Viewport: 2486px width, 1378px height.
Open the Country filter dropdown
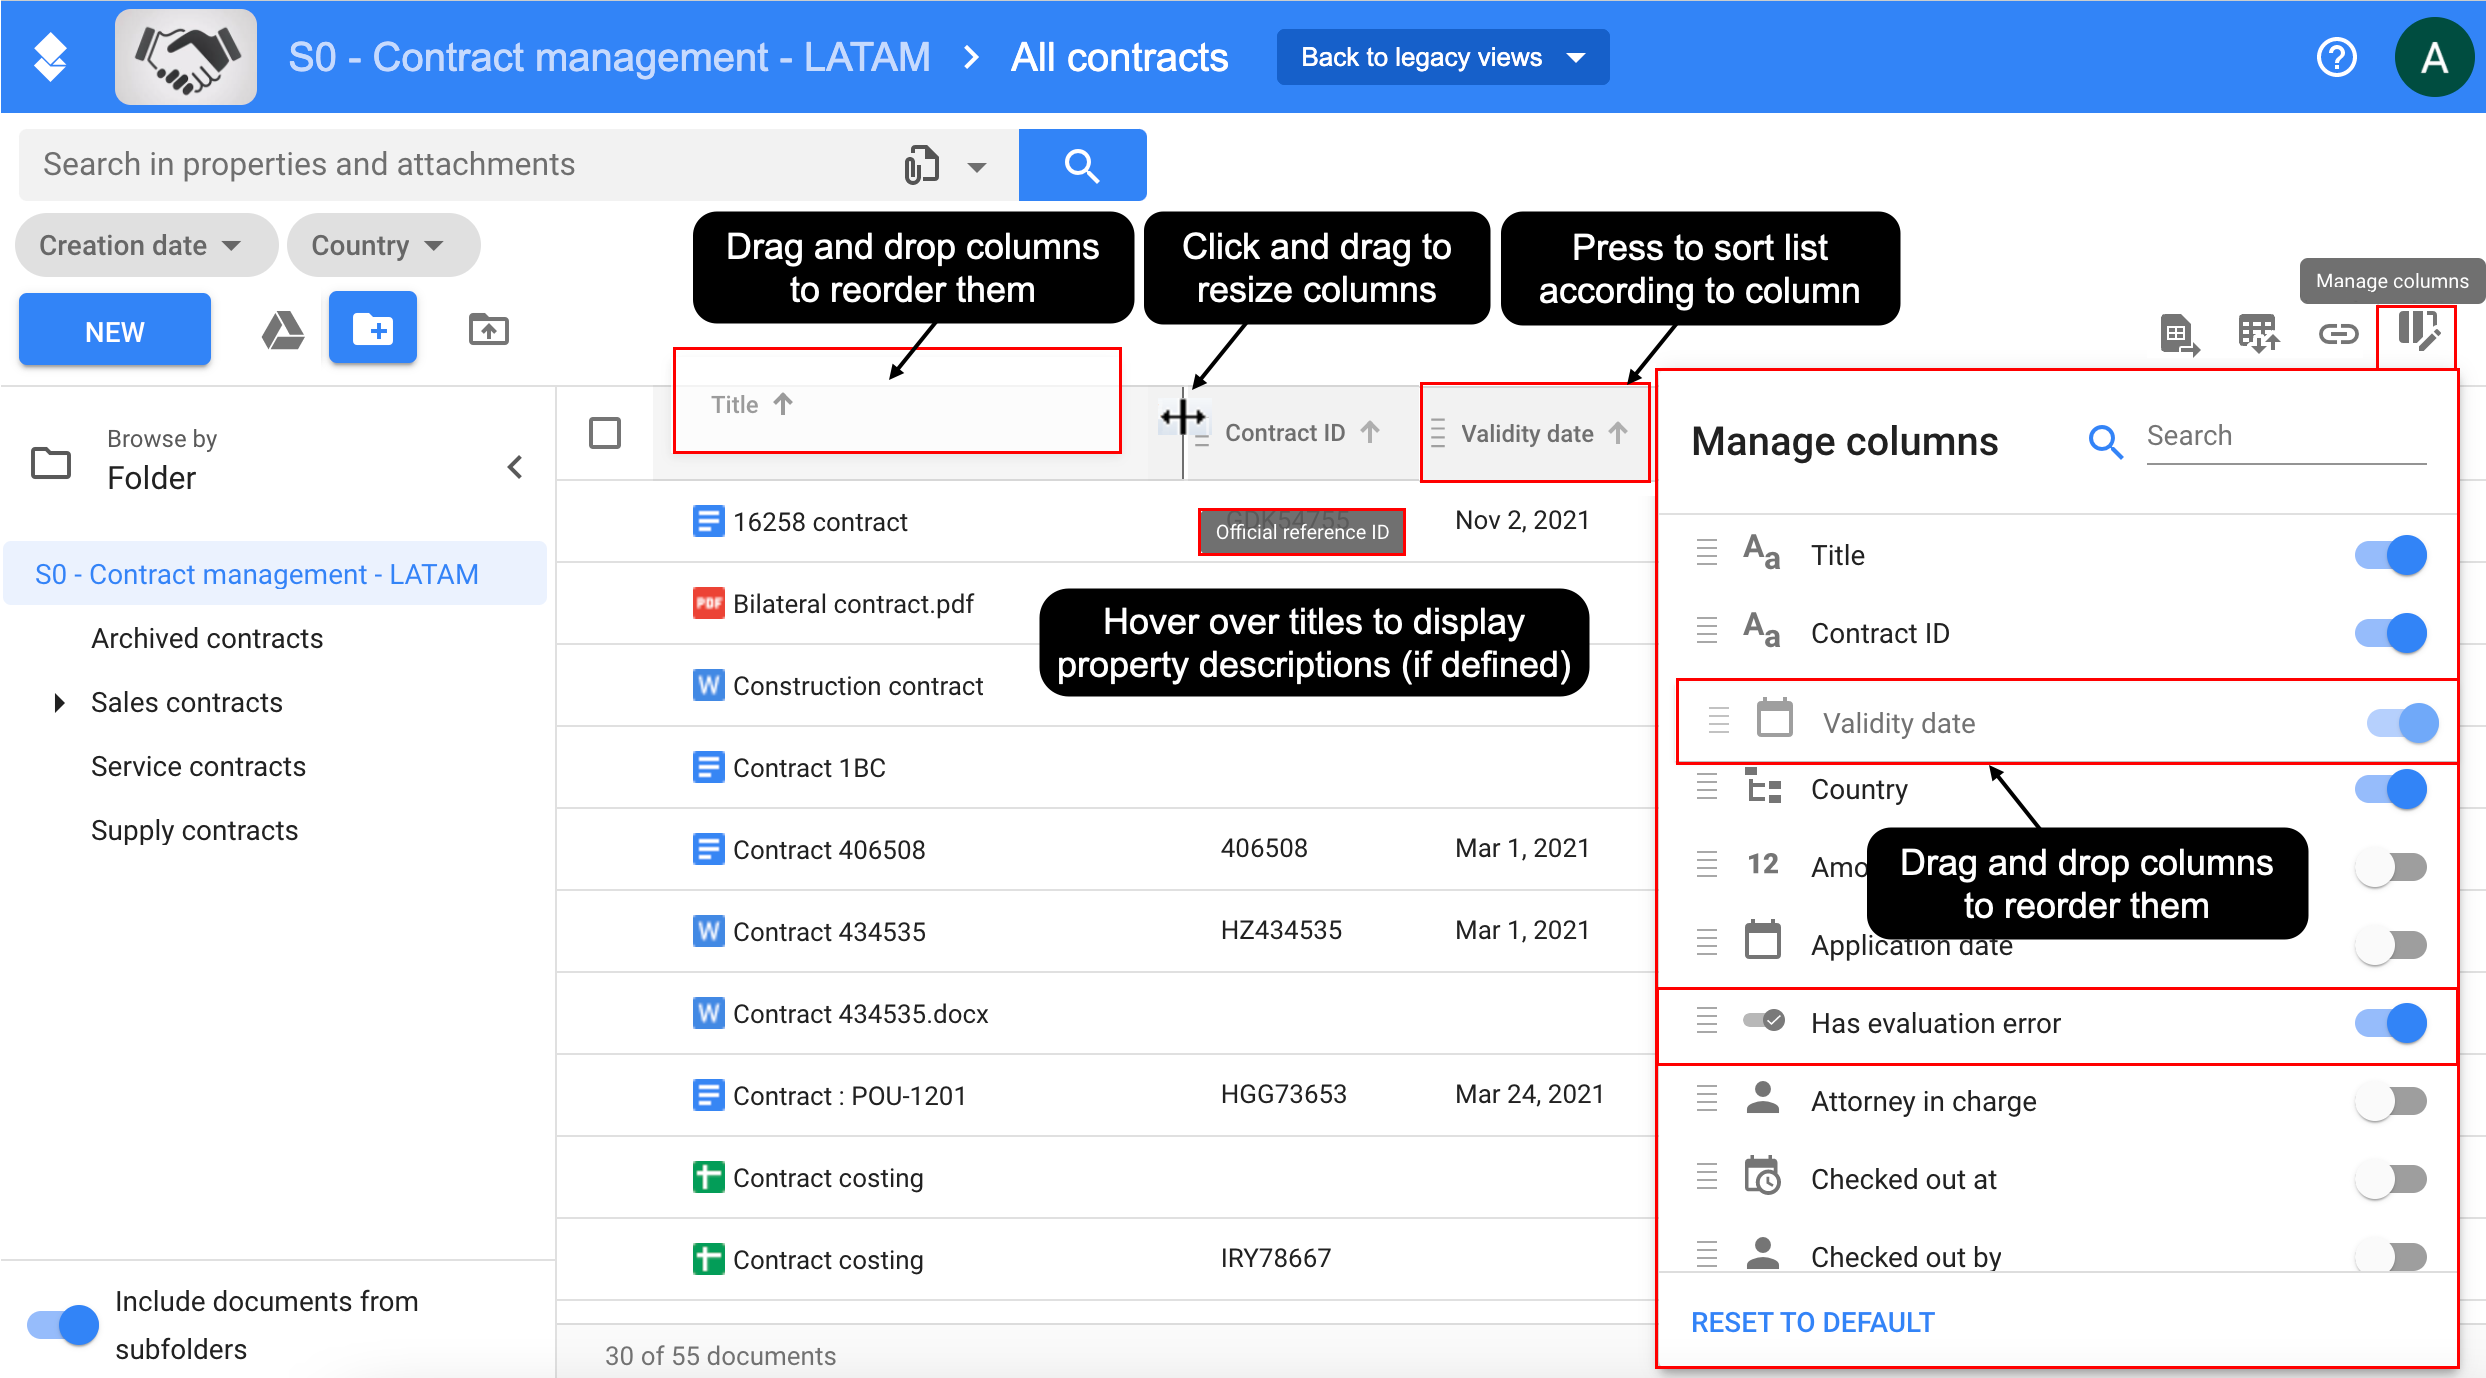click(x=384, y=245)
